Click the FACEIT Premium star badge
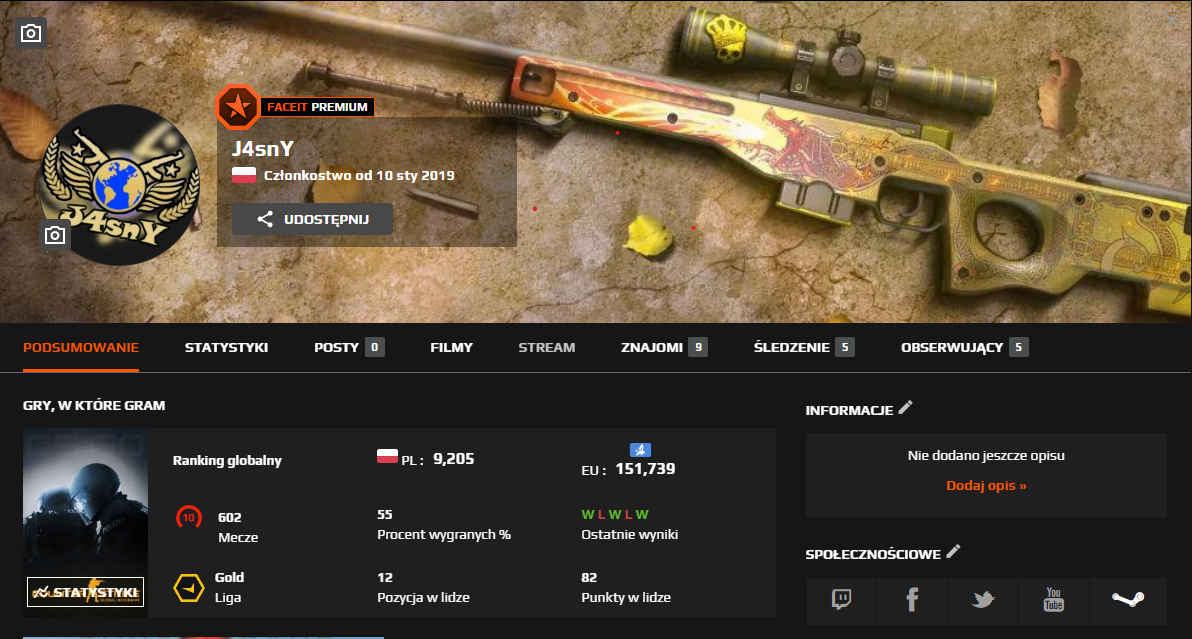The height and width of the screenshot is (639, 1192). coord(237,106)
